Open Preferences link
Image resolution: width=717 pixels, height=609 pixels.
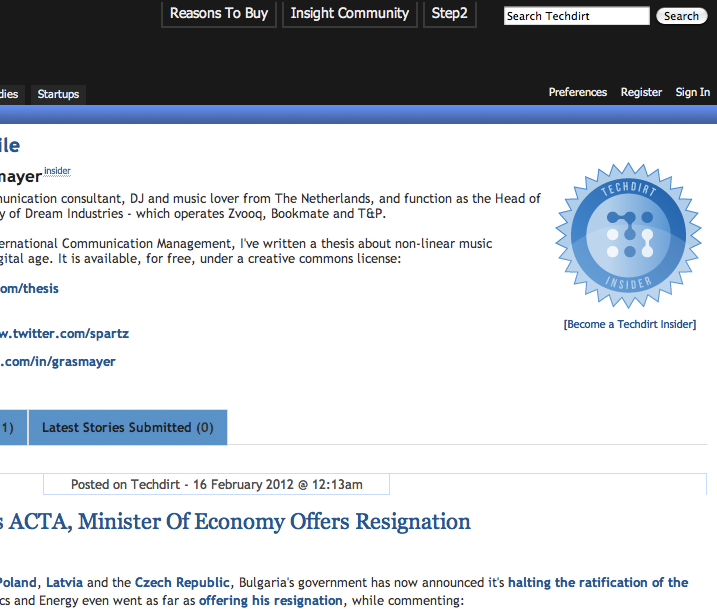[578, 92]
